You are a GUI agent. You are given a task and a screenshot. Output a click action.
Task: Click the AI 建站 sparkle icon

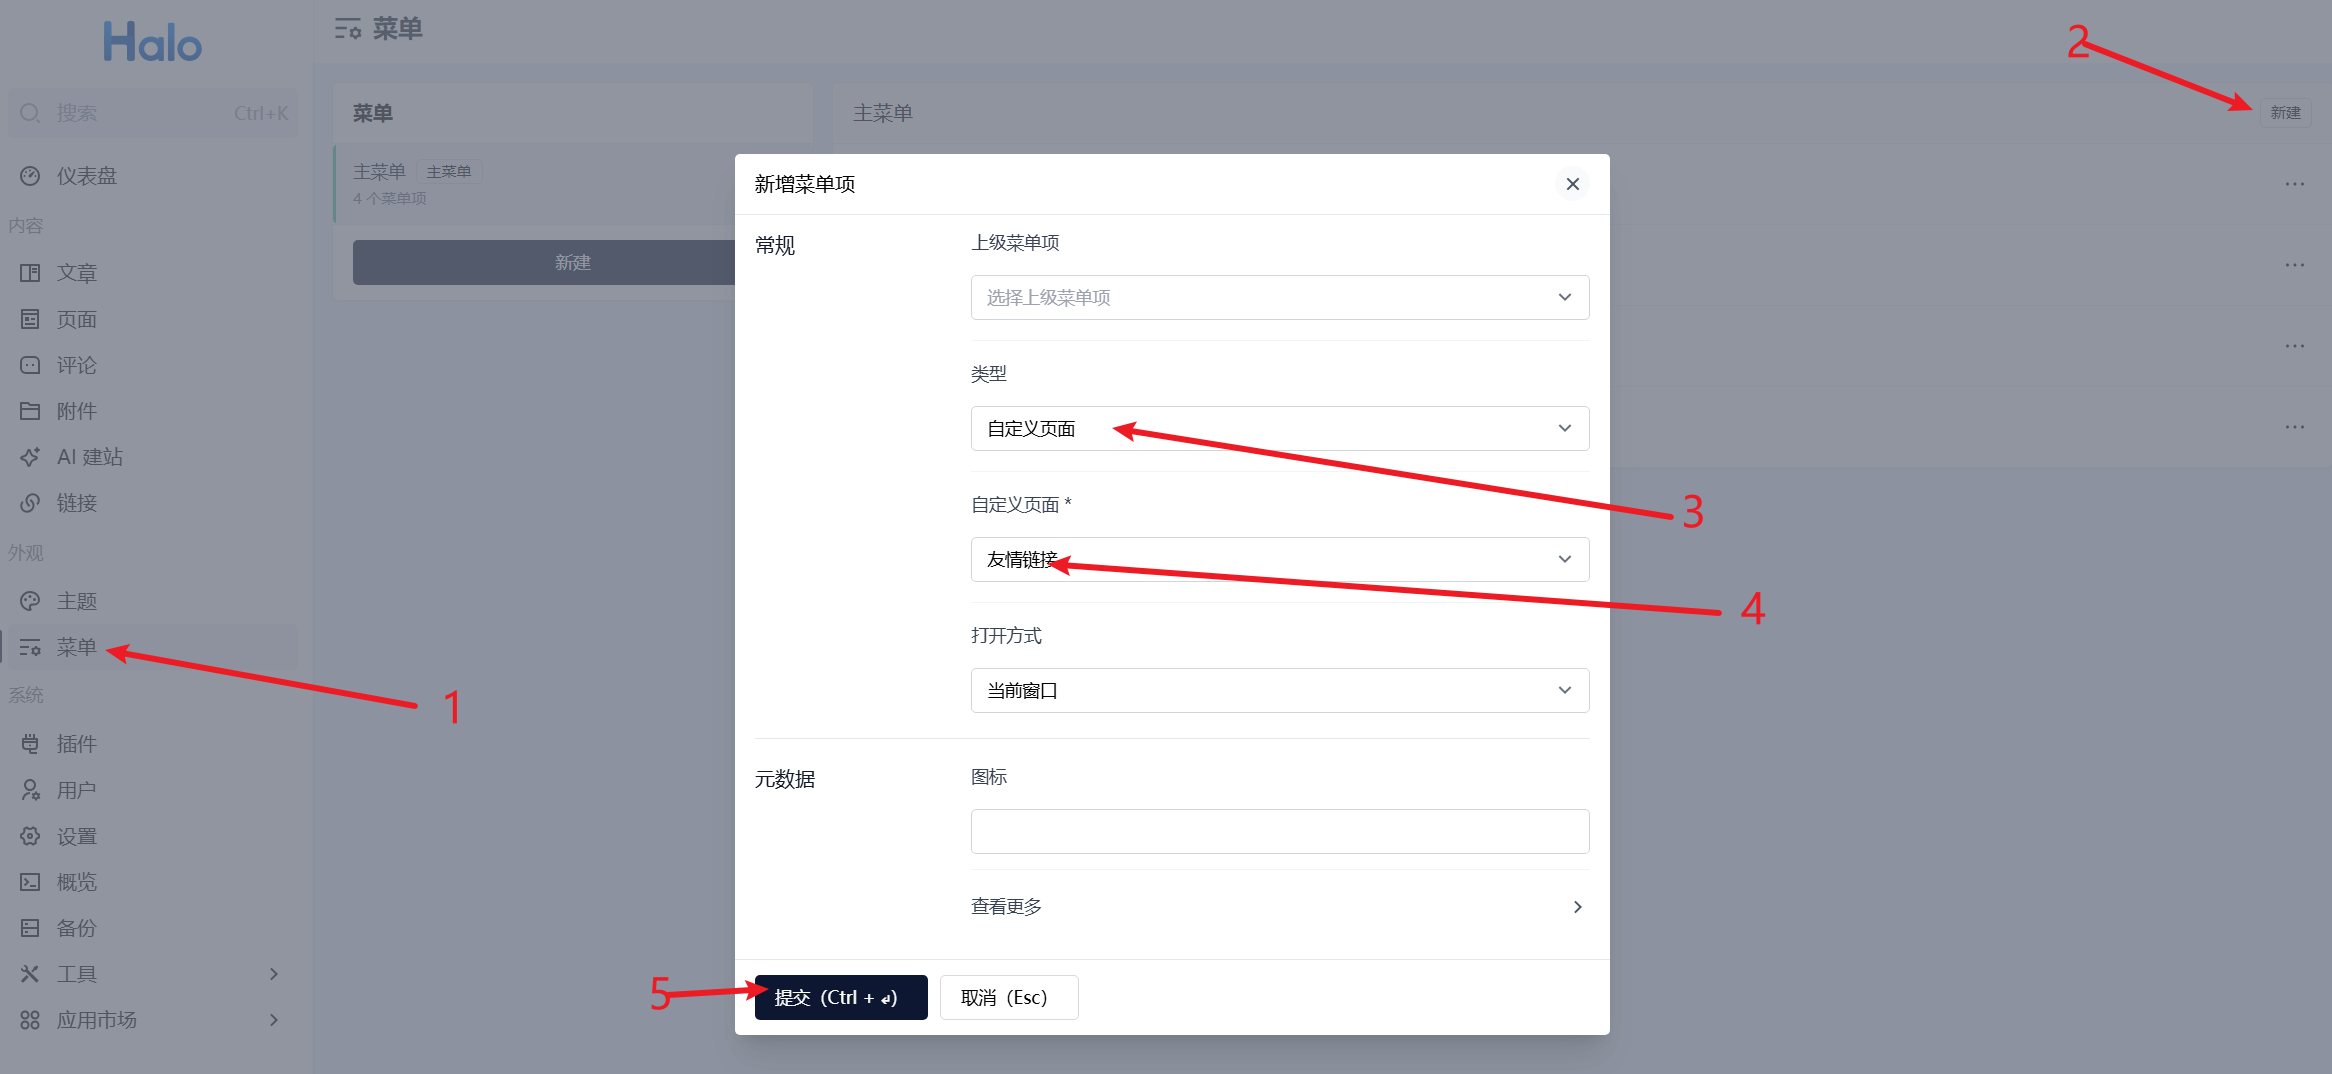tap(30, 457)
